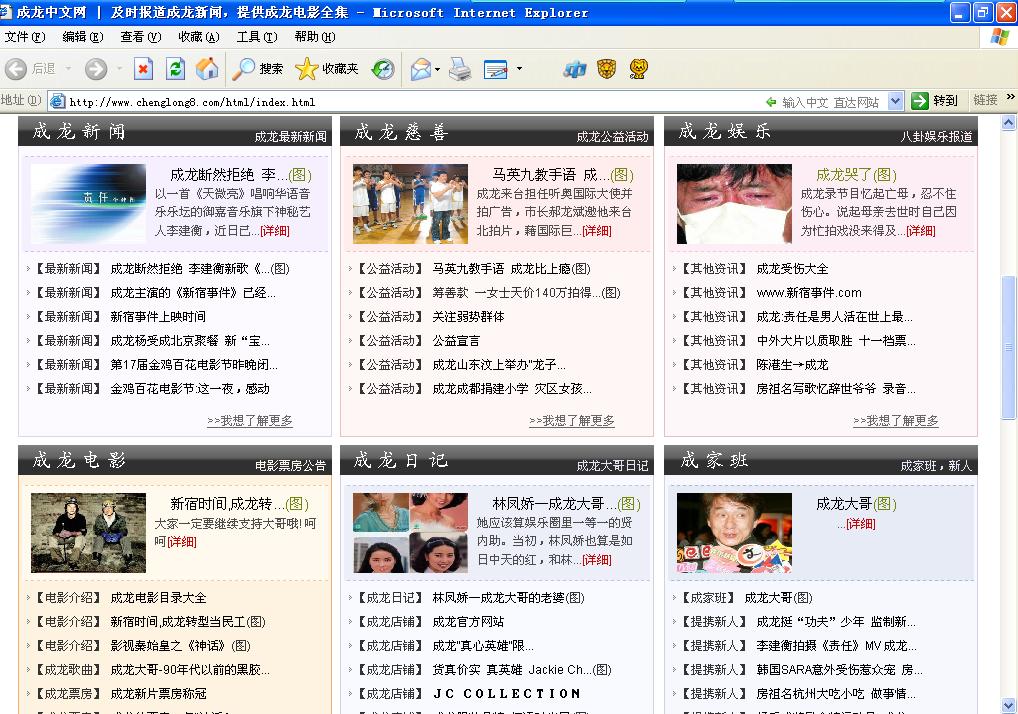This screenshot has width=1018, height=714.
Task: Open Search with magnifier icon
Action: (x=258, y=69)
